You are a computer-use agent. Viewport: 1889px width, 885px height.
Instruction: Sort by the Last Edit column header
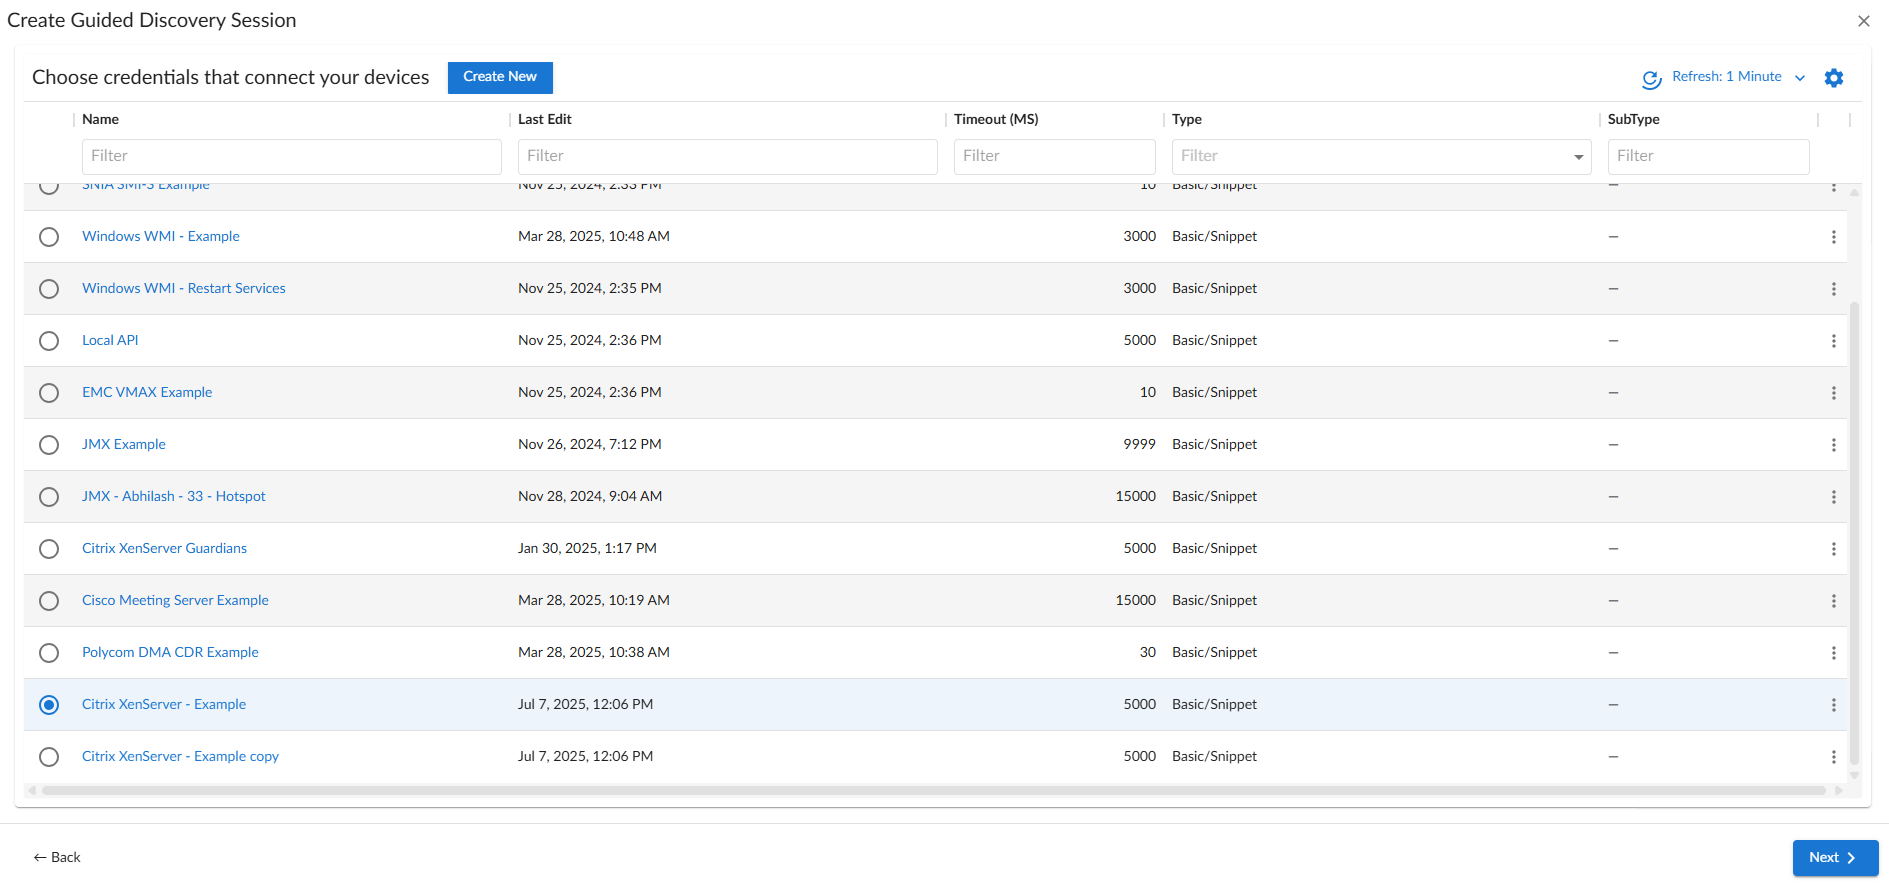point(545,119)
